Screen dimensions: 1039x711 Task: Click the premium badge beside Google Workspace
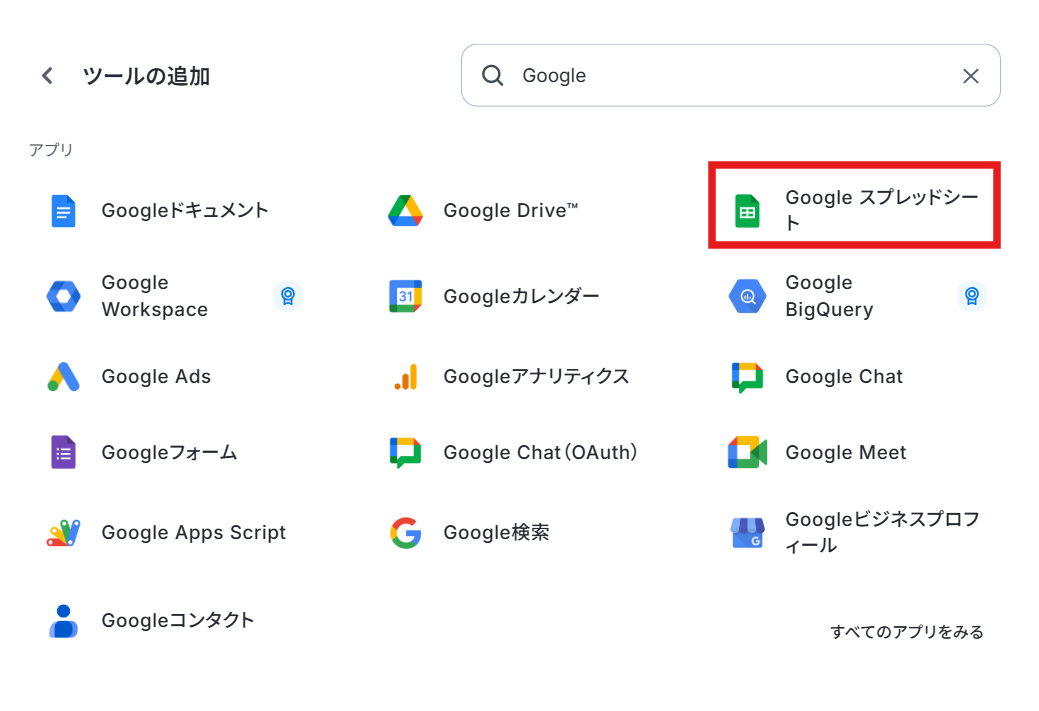[288, 296]
